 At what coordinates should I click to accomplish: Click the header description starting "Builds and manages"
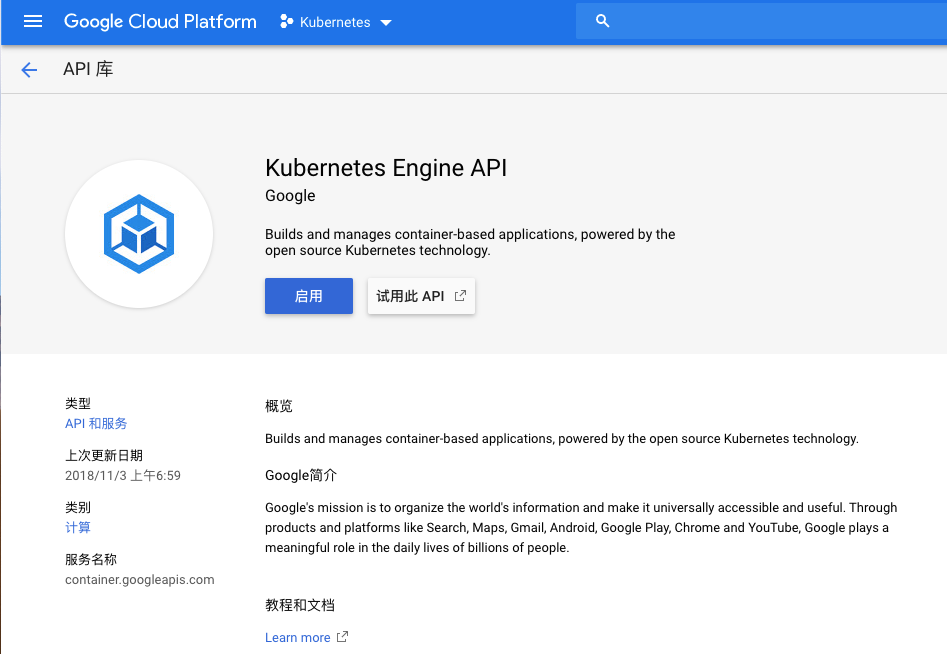pyautogui.click(x=470, y=242)
